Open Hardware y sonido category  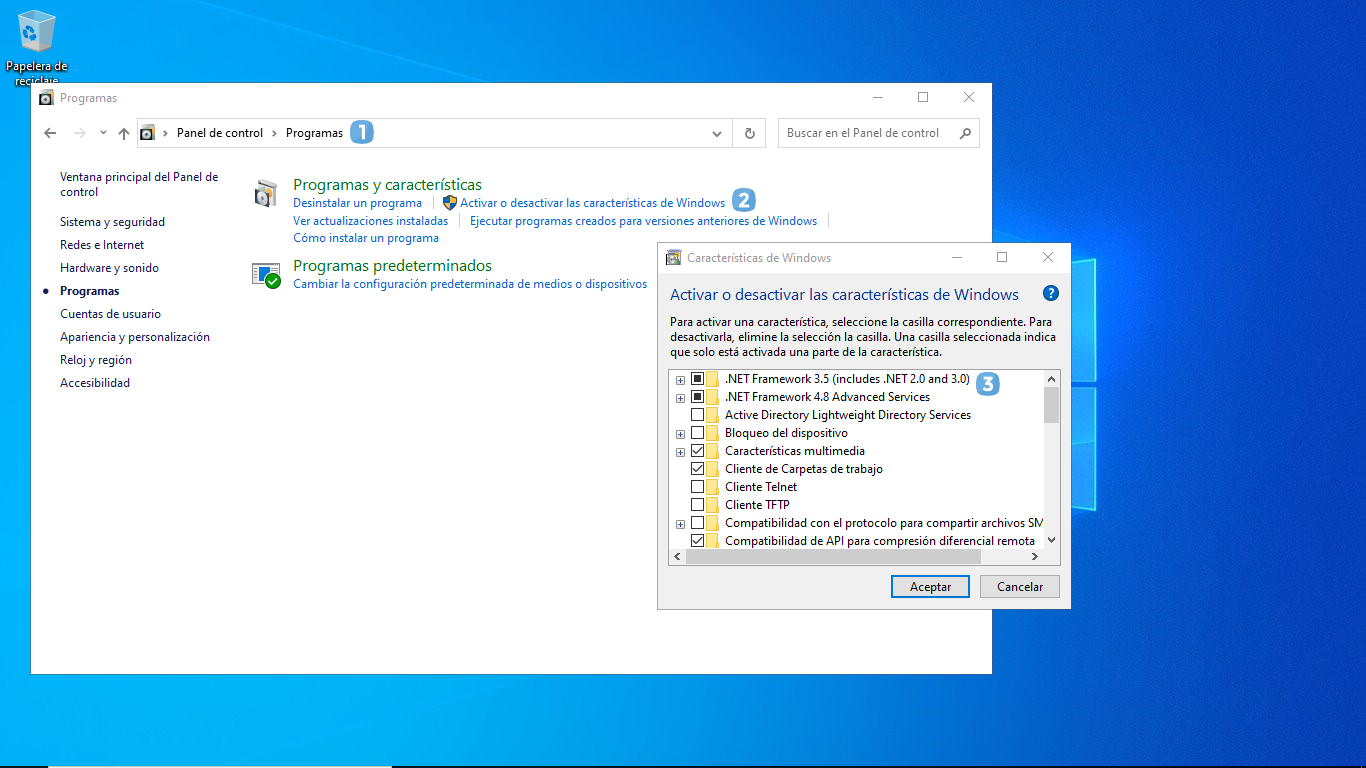tap(109, 268)
